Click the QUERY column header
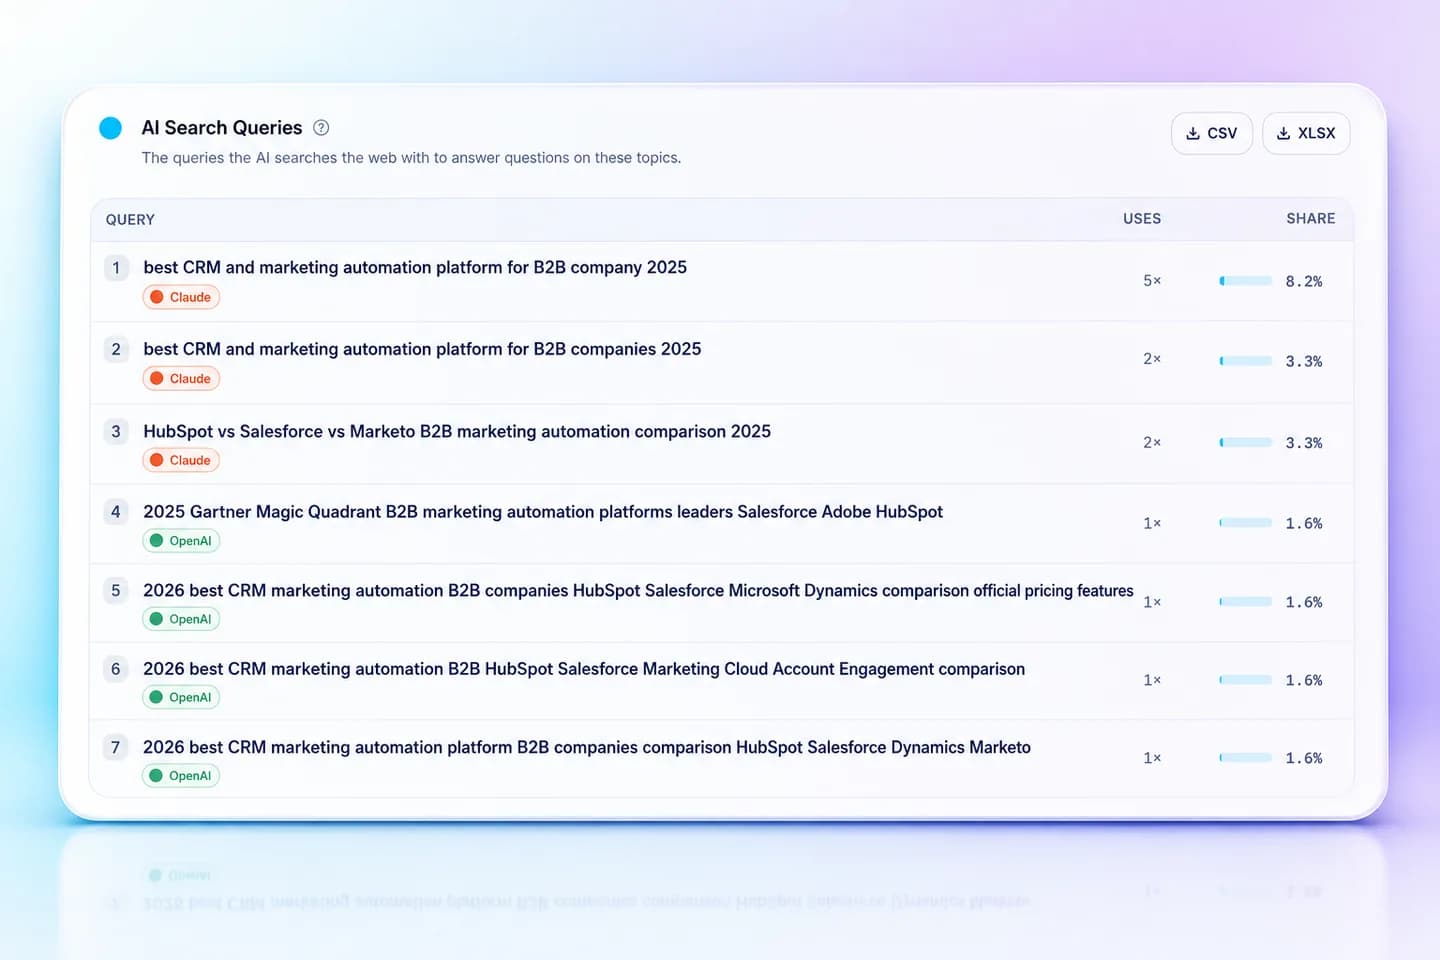 coord(130,220)
